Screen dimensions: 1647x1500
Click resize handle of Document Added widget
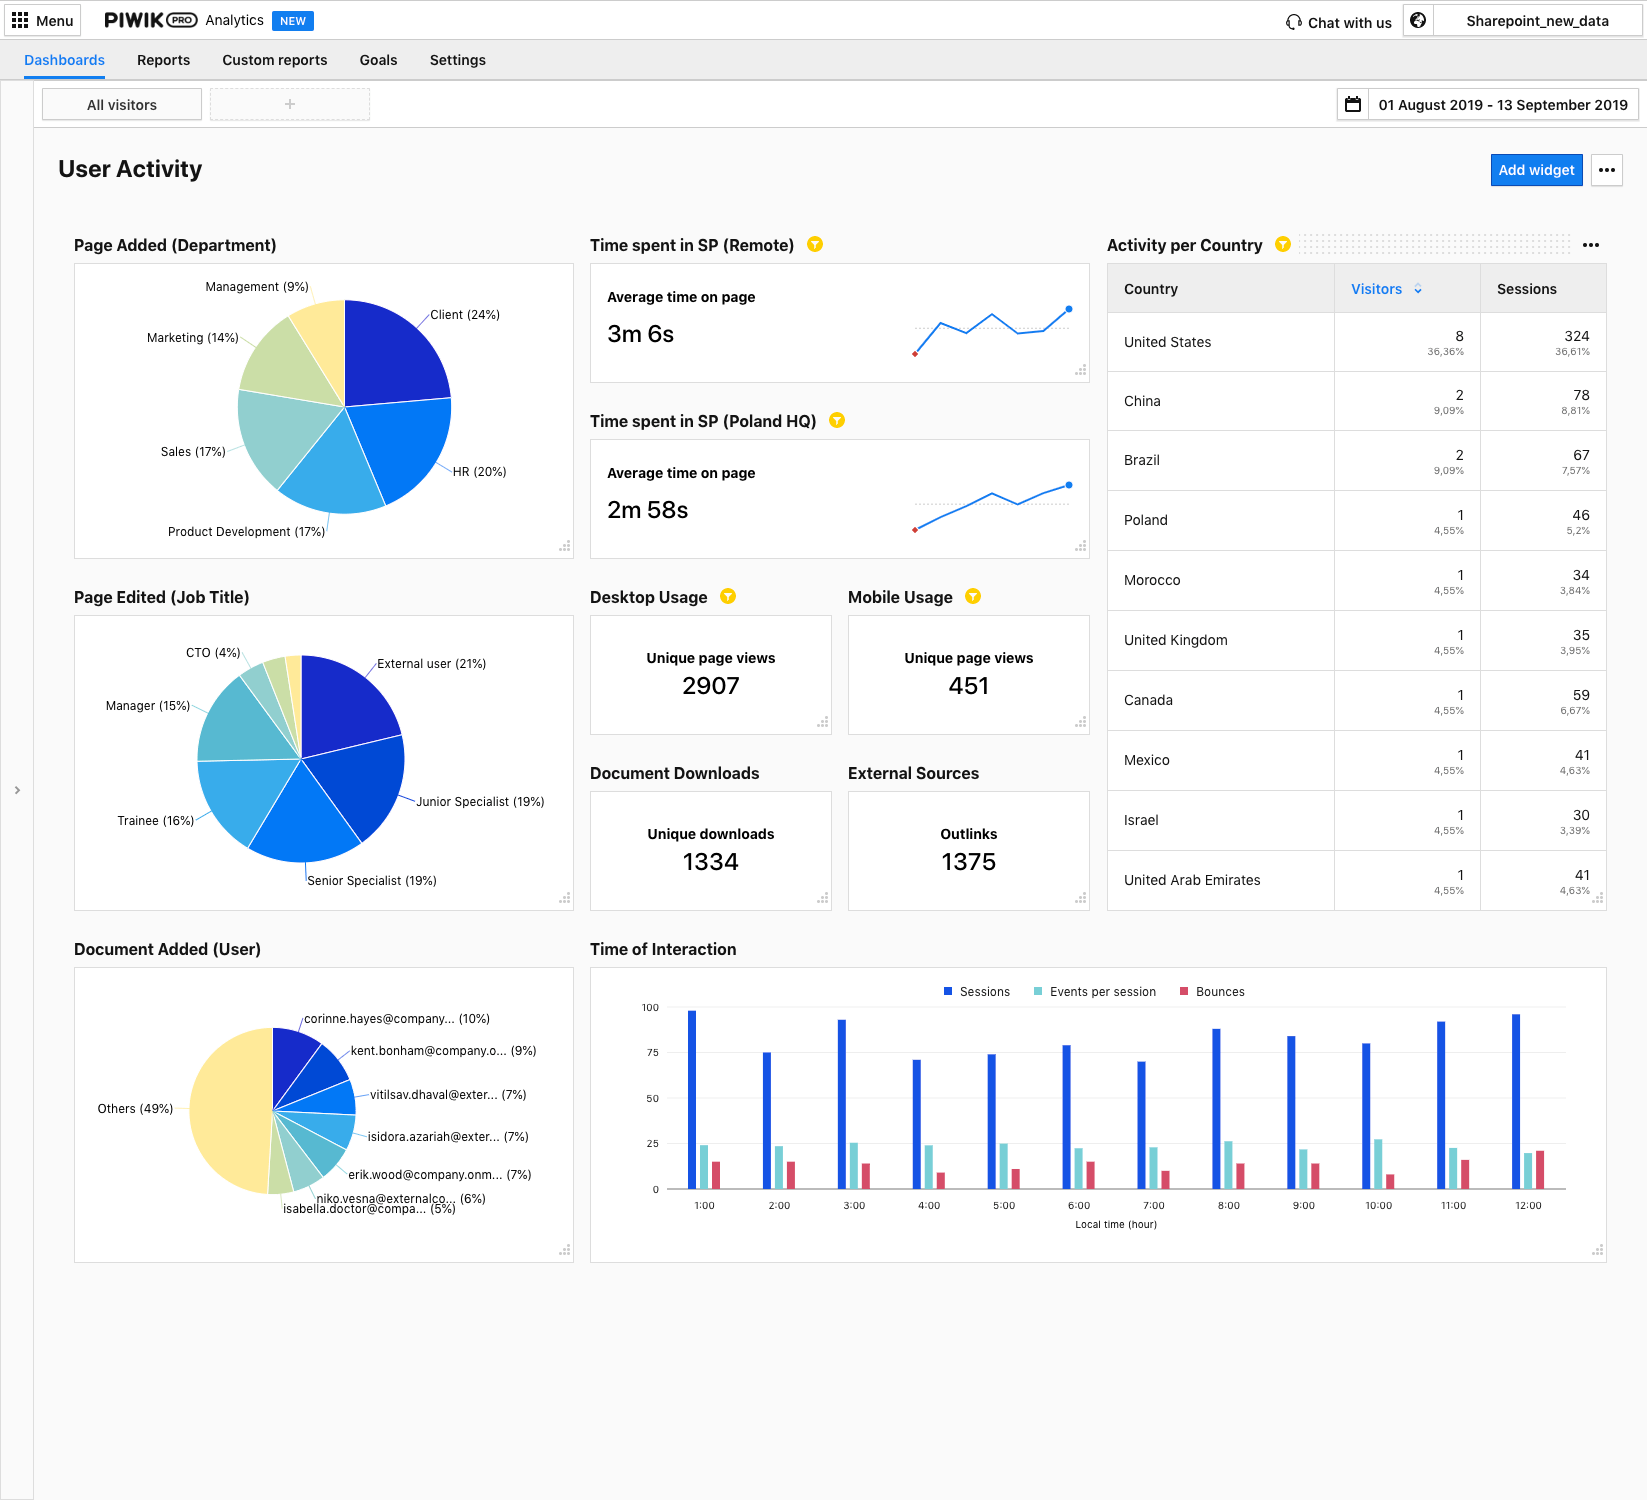coord(565,1251)
